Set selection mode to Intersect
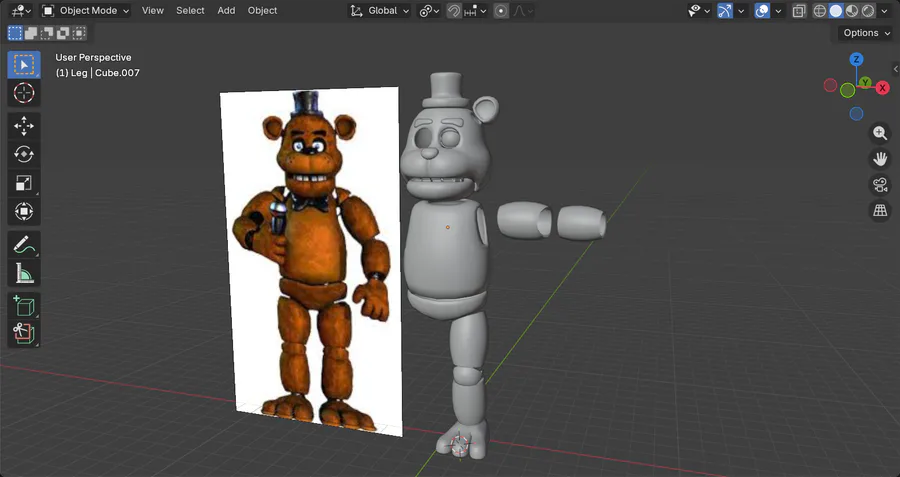This screenshot has height=477, width=900. (79, 33)
